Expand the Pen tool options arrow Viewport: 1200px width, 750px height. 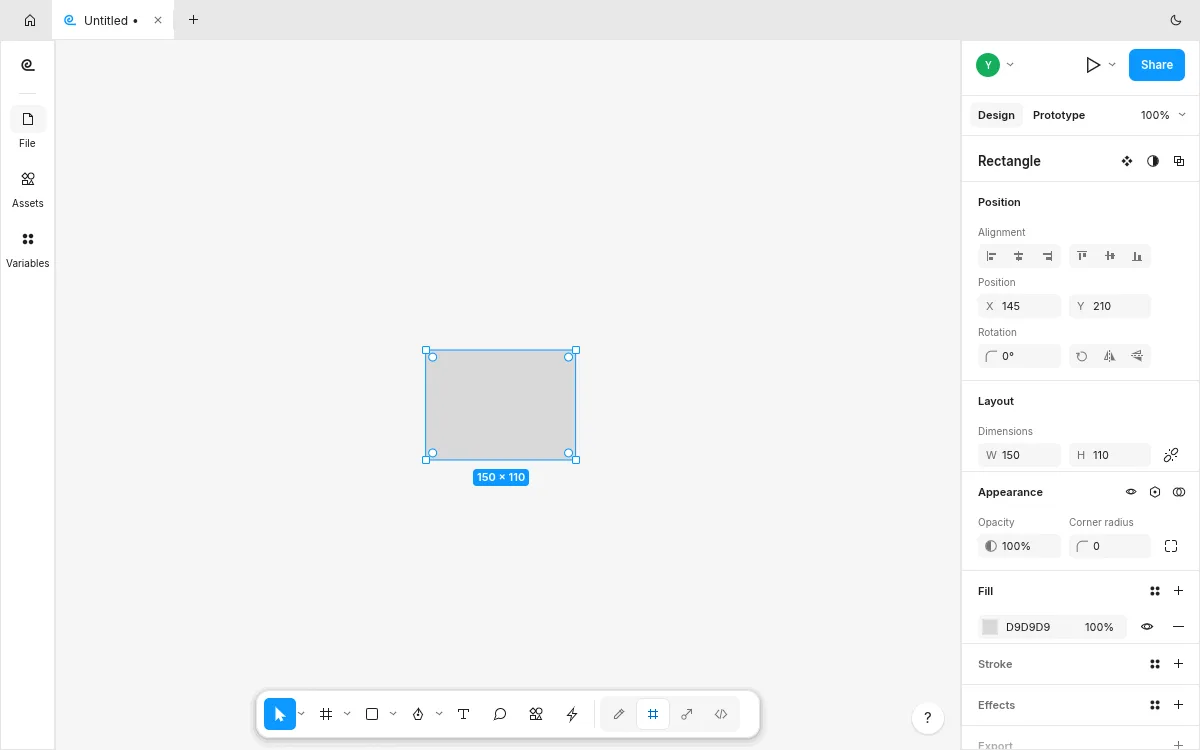tap(439, 714)
